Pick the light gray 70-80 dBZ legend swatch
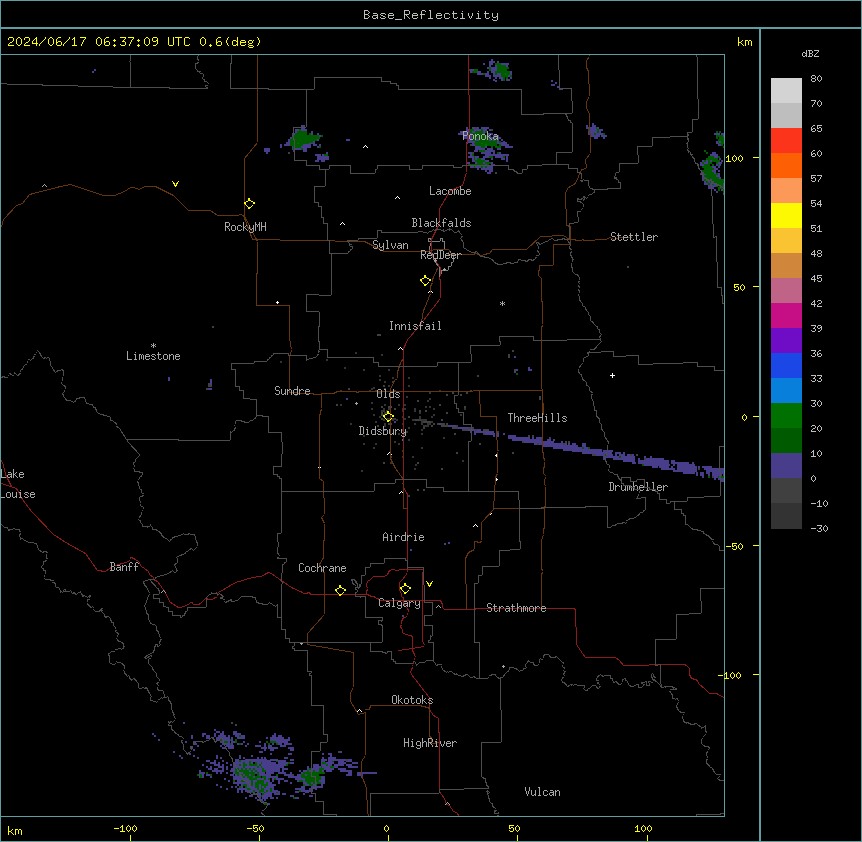 click(786, 91)
